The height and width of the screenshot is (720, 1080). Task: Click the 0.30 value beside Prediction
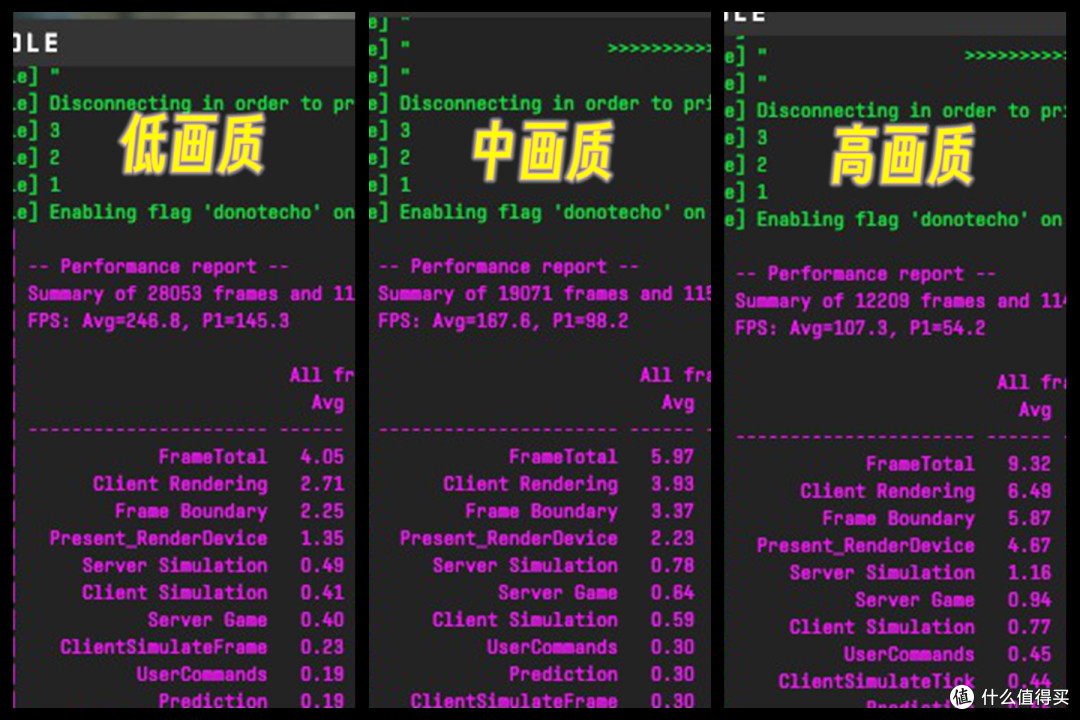(x=672, y=675)
